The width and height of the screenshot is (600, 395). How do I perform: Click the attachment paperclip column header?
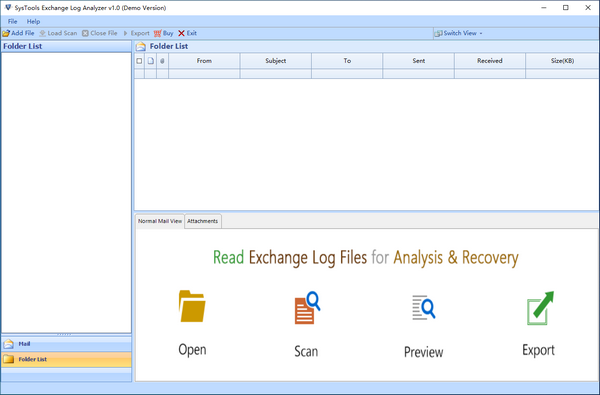(162, 61)
